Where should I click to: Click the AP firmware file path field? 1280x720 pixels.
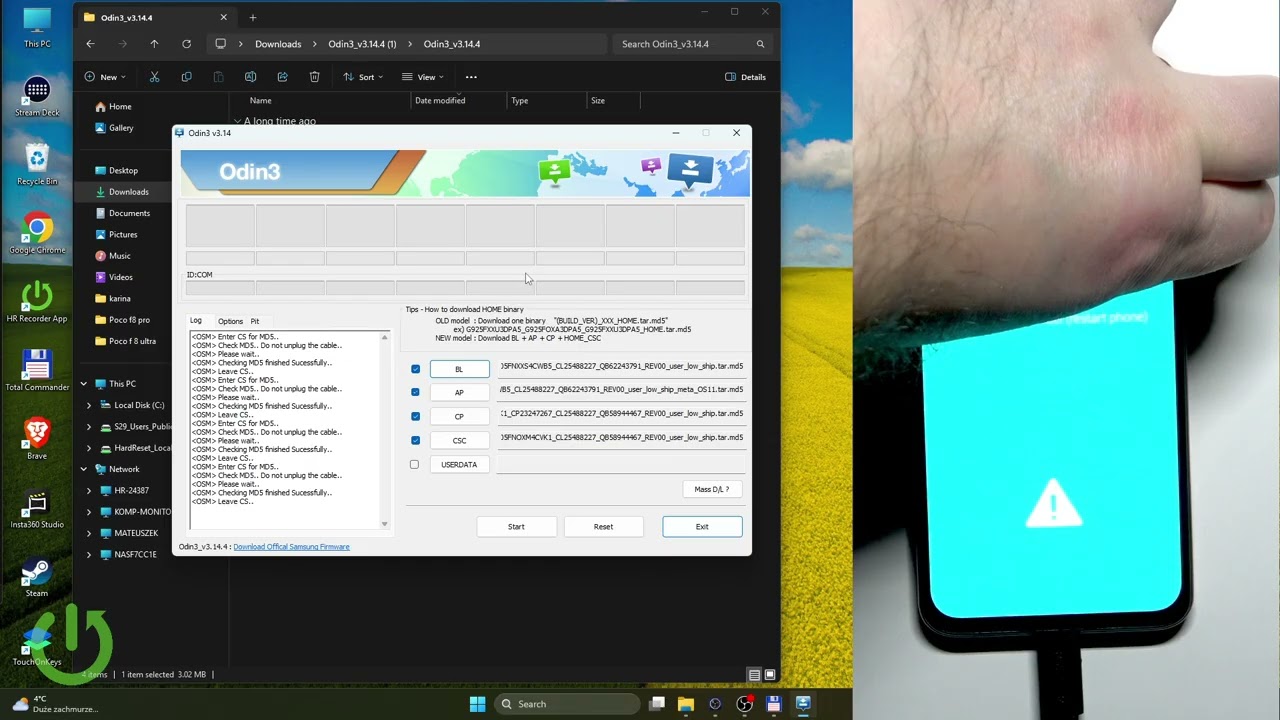(x=622, y=390)
